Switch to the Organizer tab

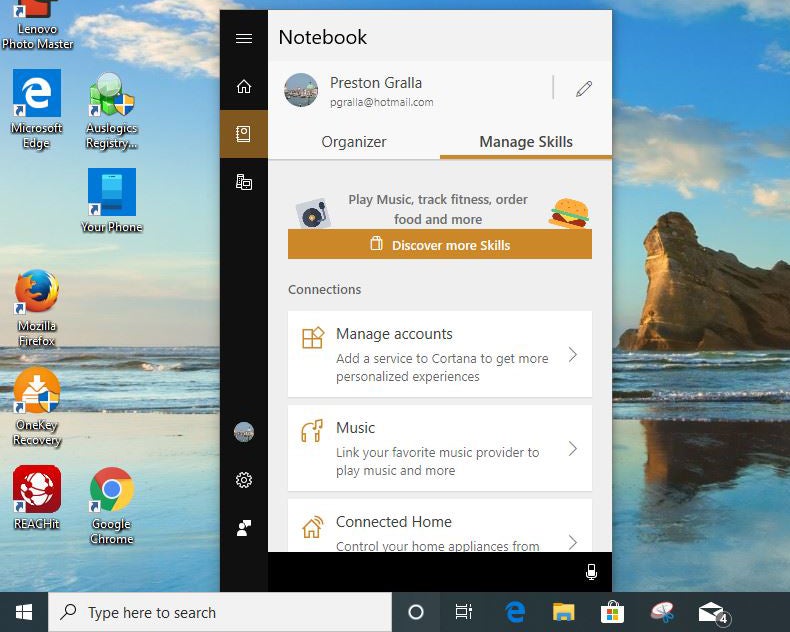tap(354, 142)
